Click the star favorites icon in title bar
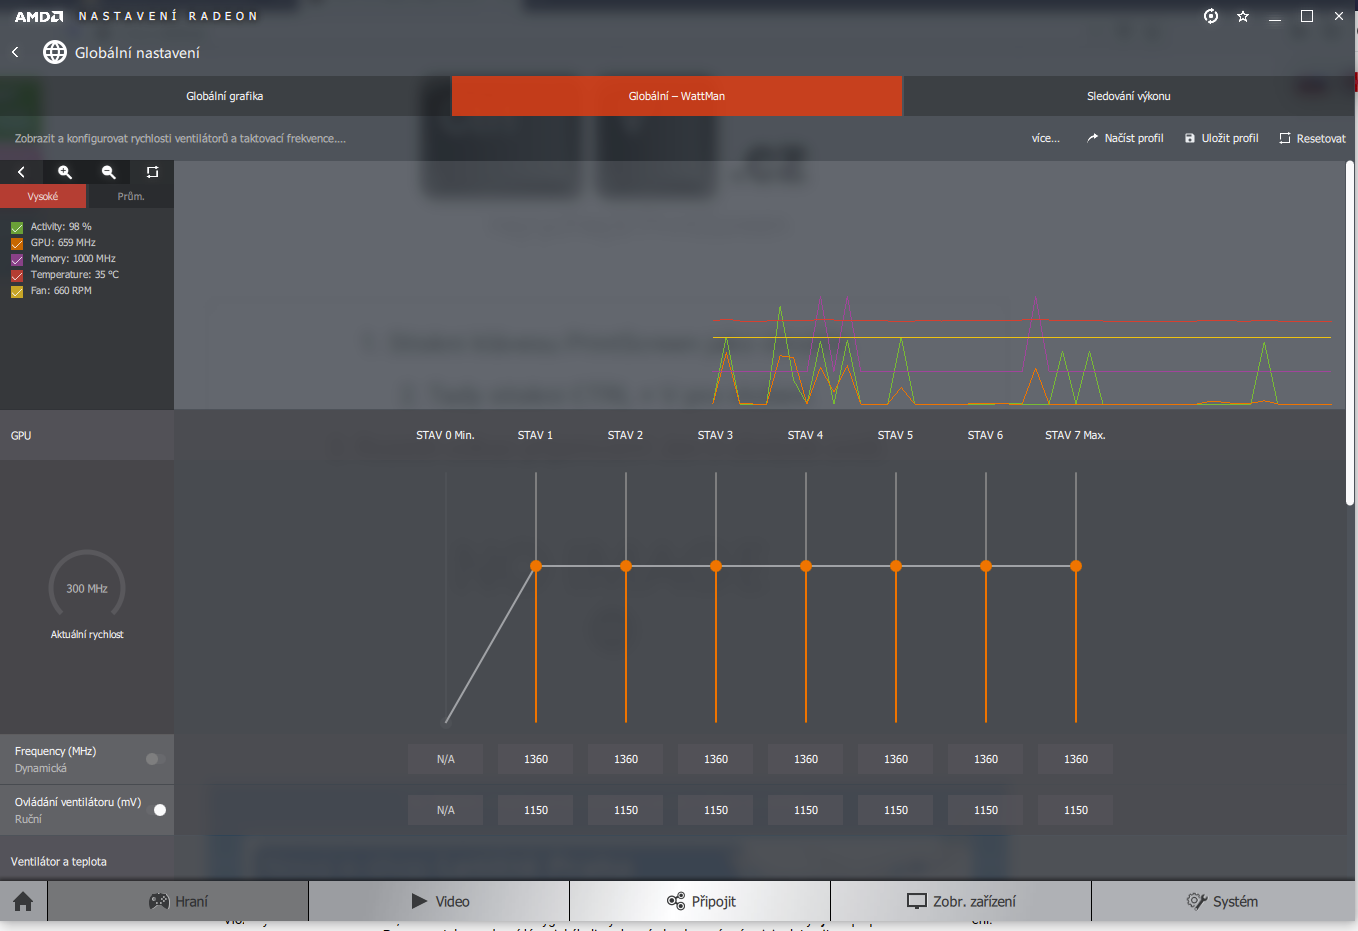 pos(1243,16)
